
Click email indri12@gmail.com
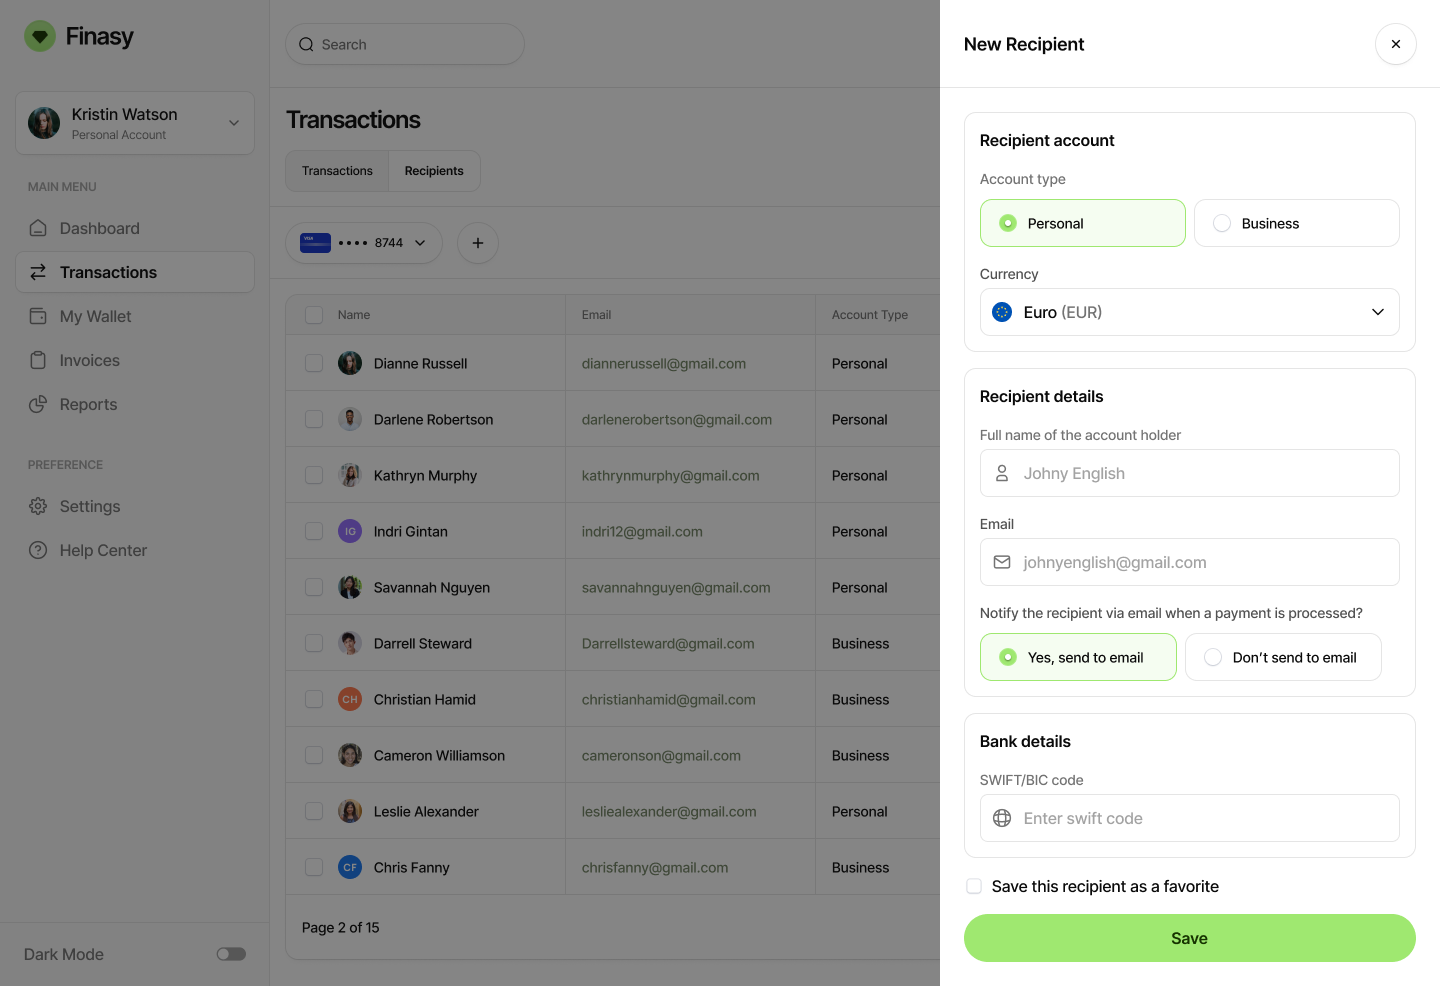(642, 531)
